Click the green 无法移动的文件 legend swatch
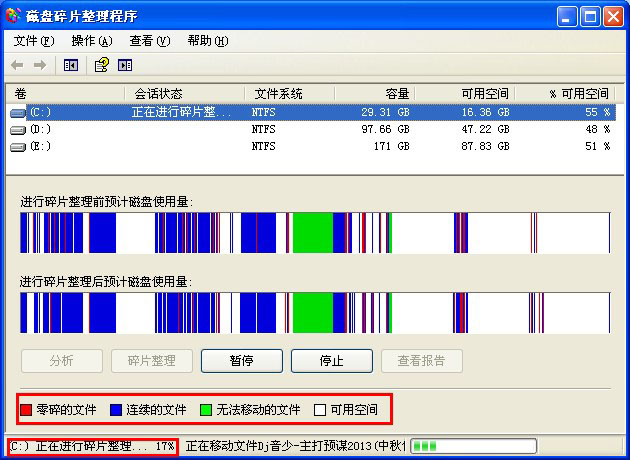Image resolution: width=630 pixels, height=460 pixels. coord(206,409)
